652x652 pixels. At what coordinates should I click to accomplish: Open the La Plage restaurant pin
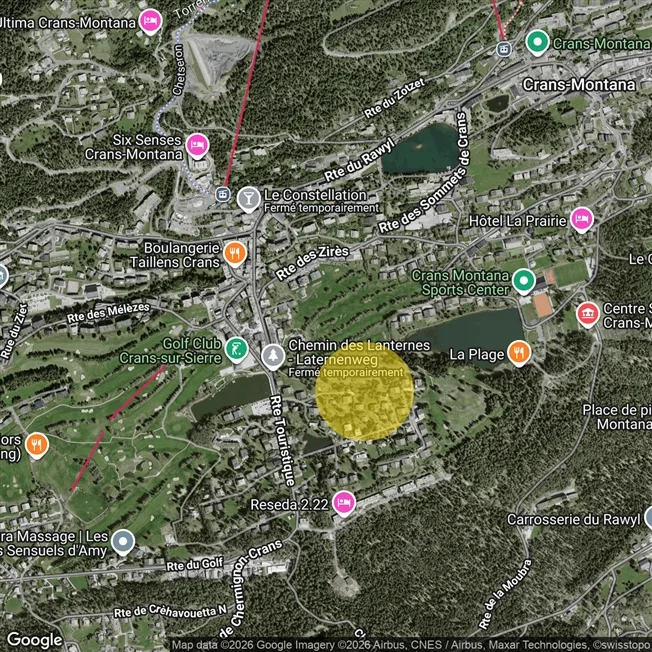coord(519,353)
